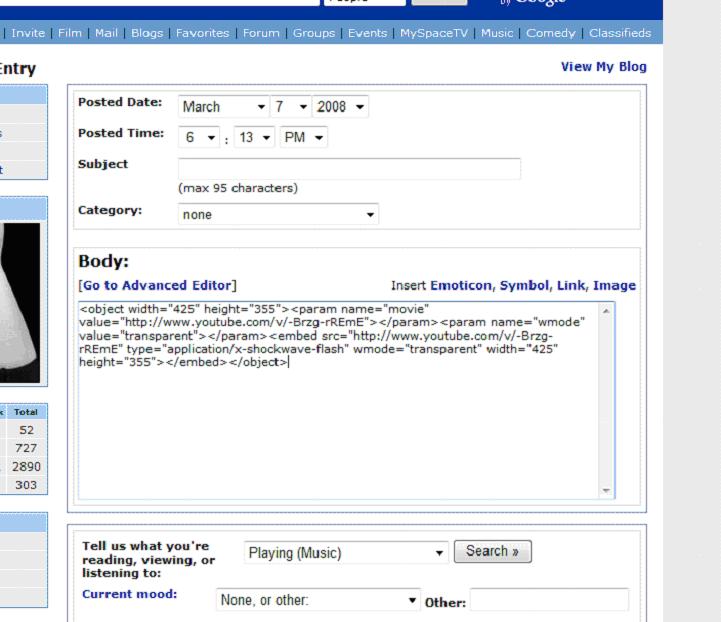Screen dimensions: 721x622
Task: Click the View My Blog link
Action: coord(604,67)
